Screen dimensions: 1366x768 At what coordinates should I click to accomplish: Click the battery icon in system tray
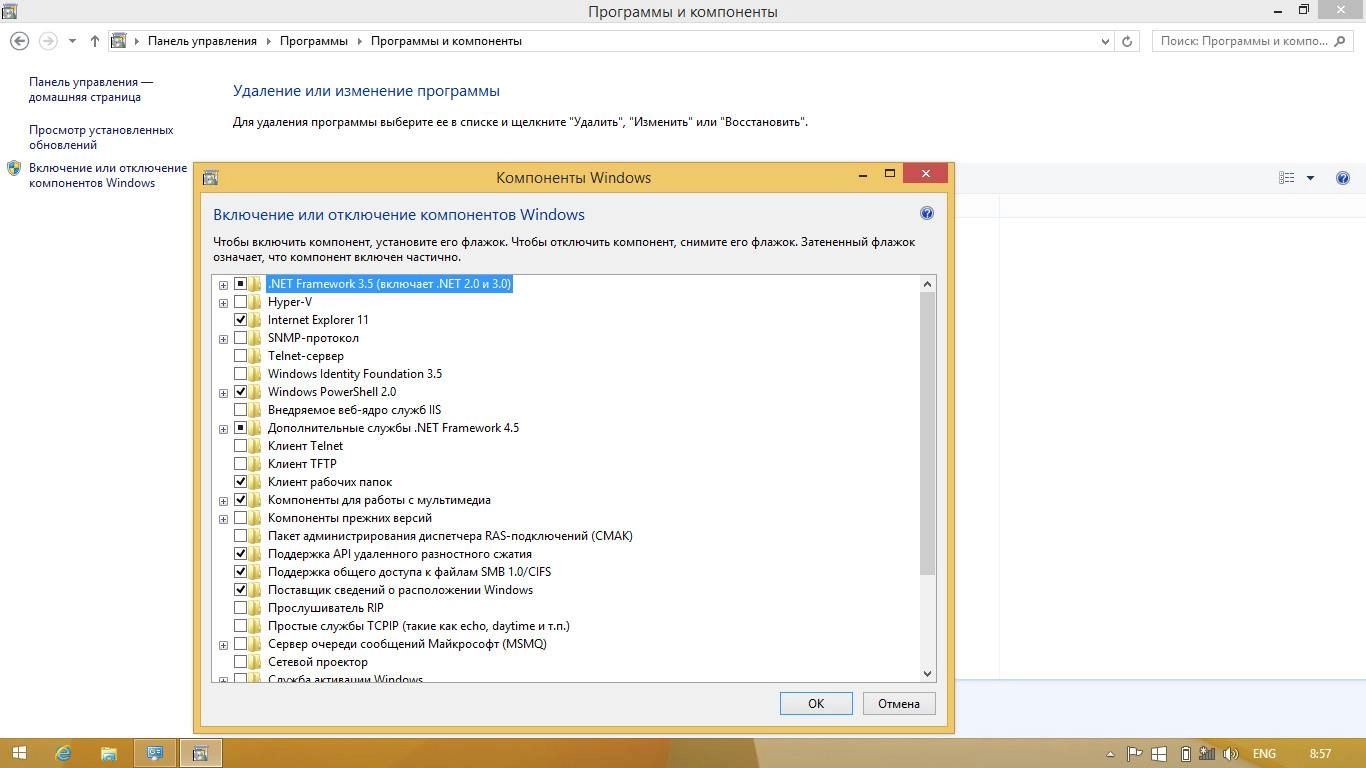point(1185,753)
